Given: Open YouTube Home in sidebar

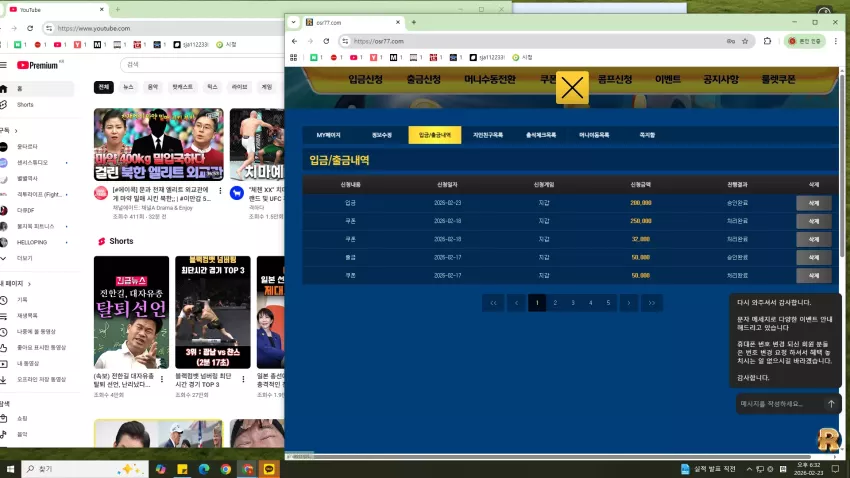Looking at the screenshot, I should tap(36, 88).
